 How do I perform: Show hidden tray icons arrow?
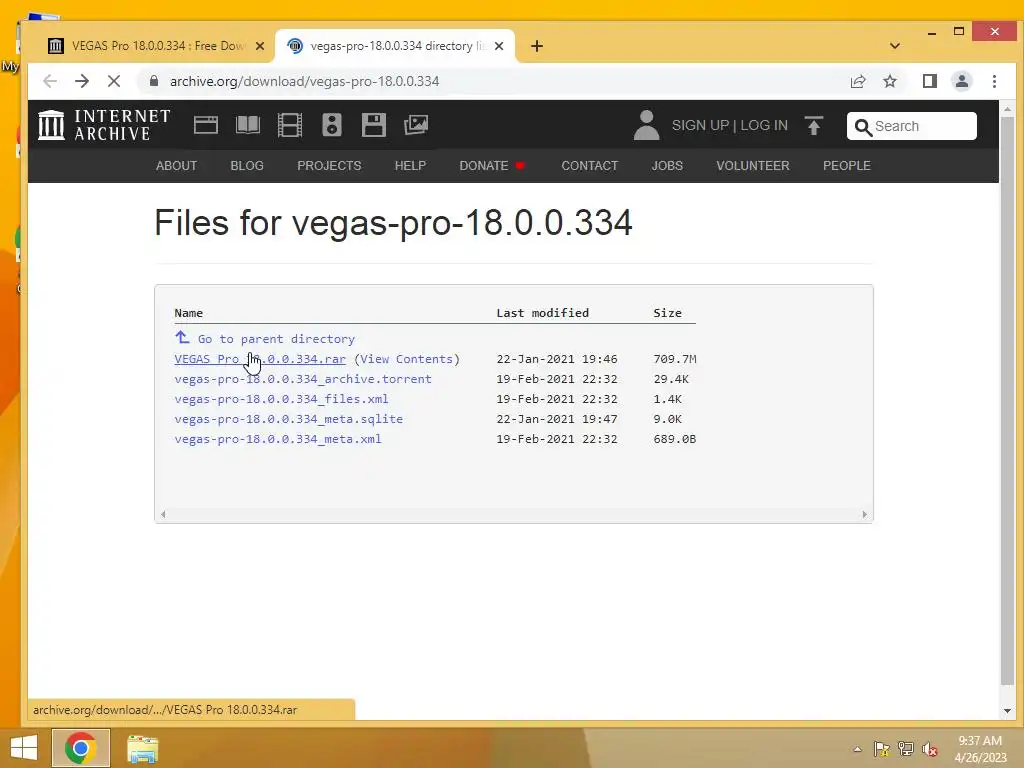pos(857,749)
